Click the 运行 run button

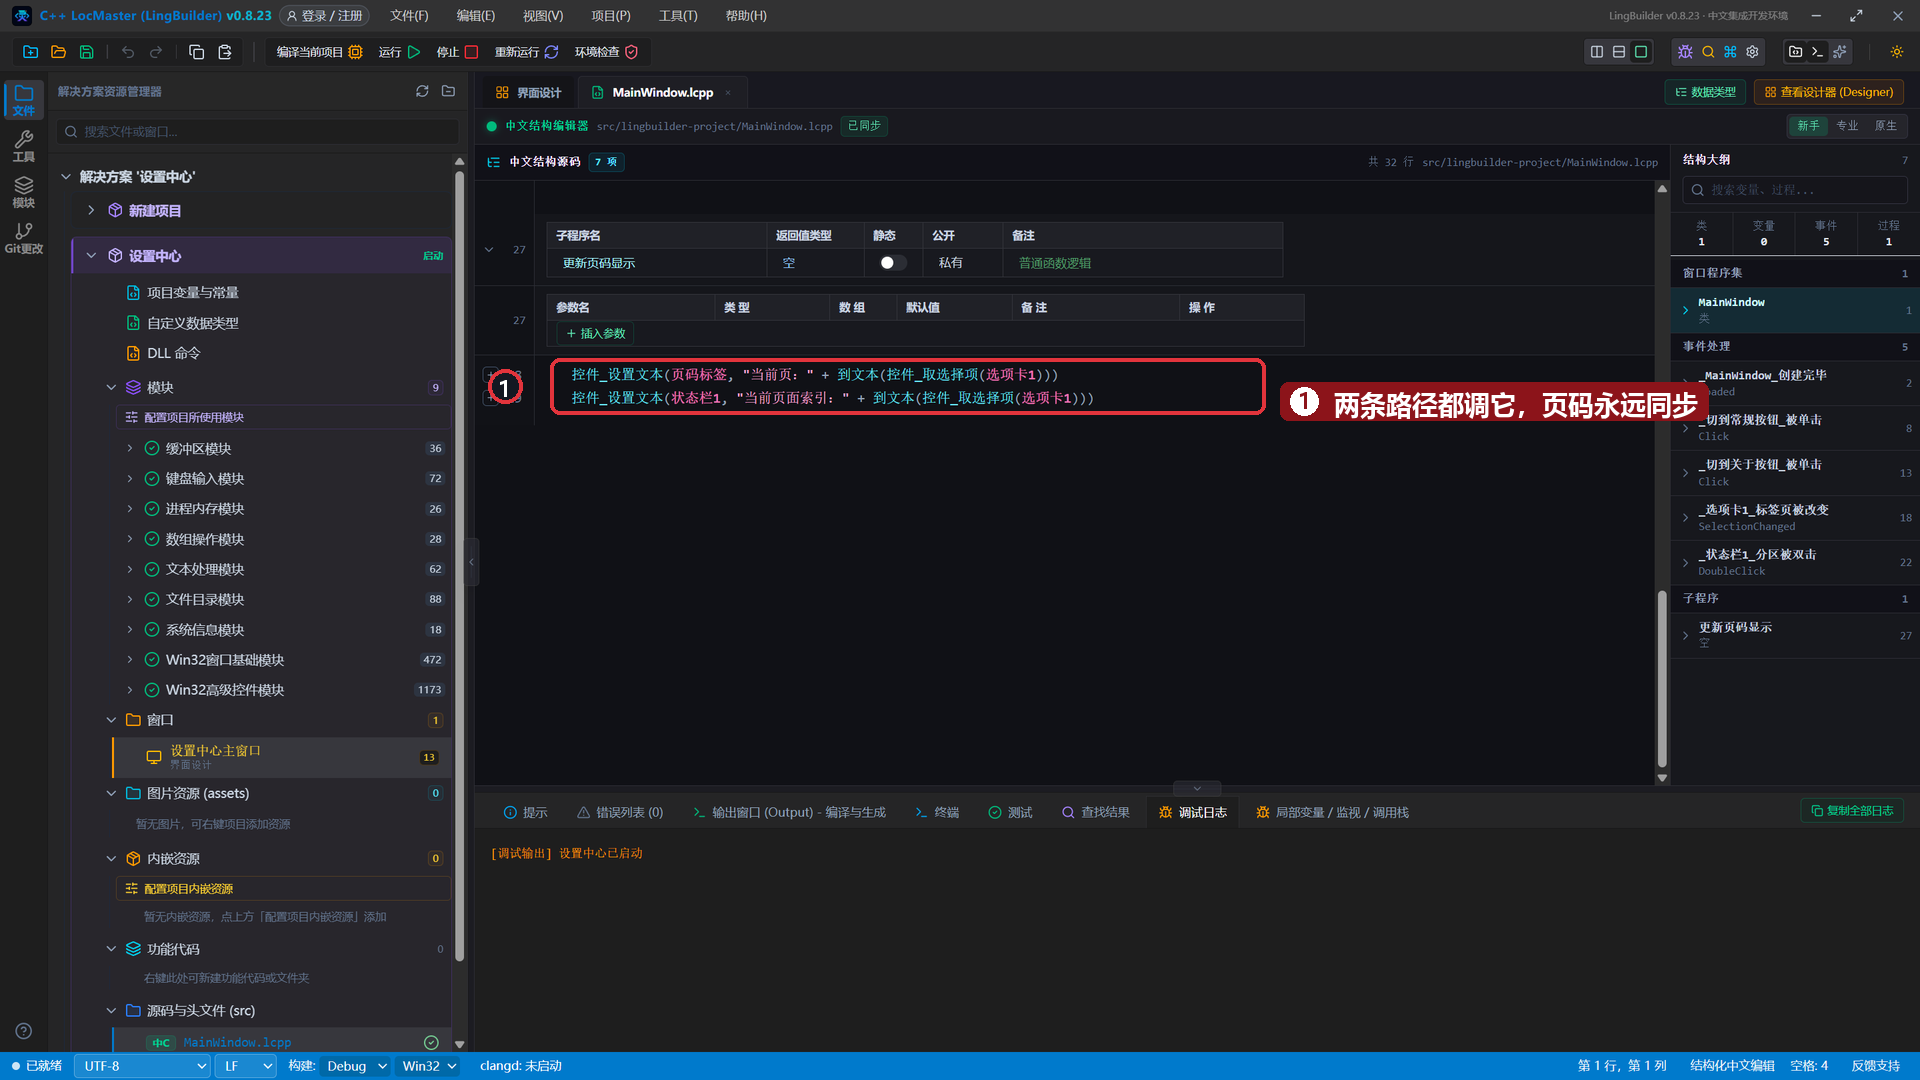400,52
